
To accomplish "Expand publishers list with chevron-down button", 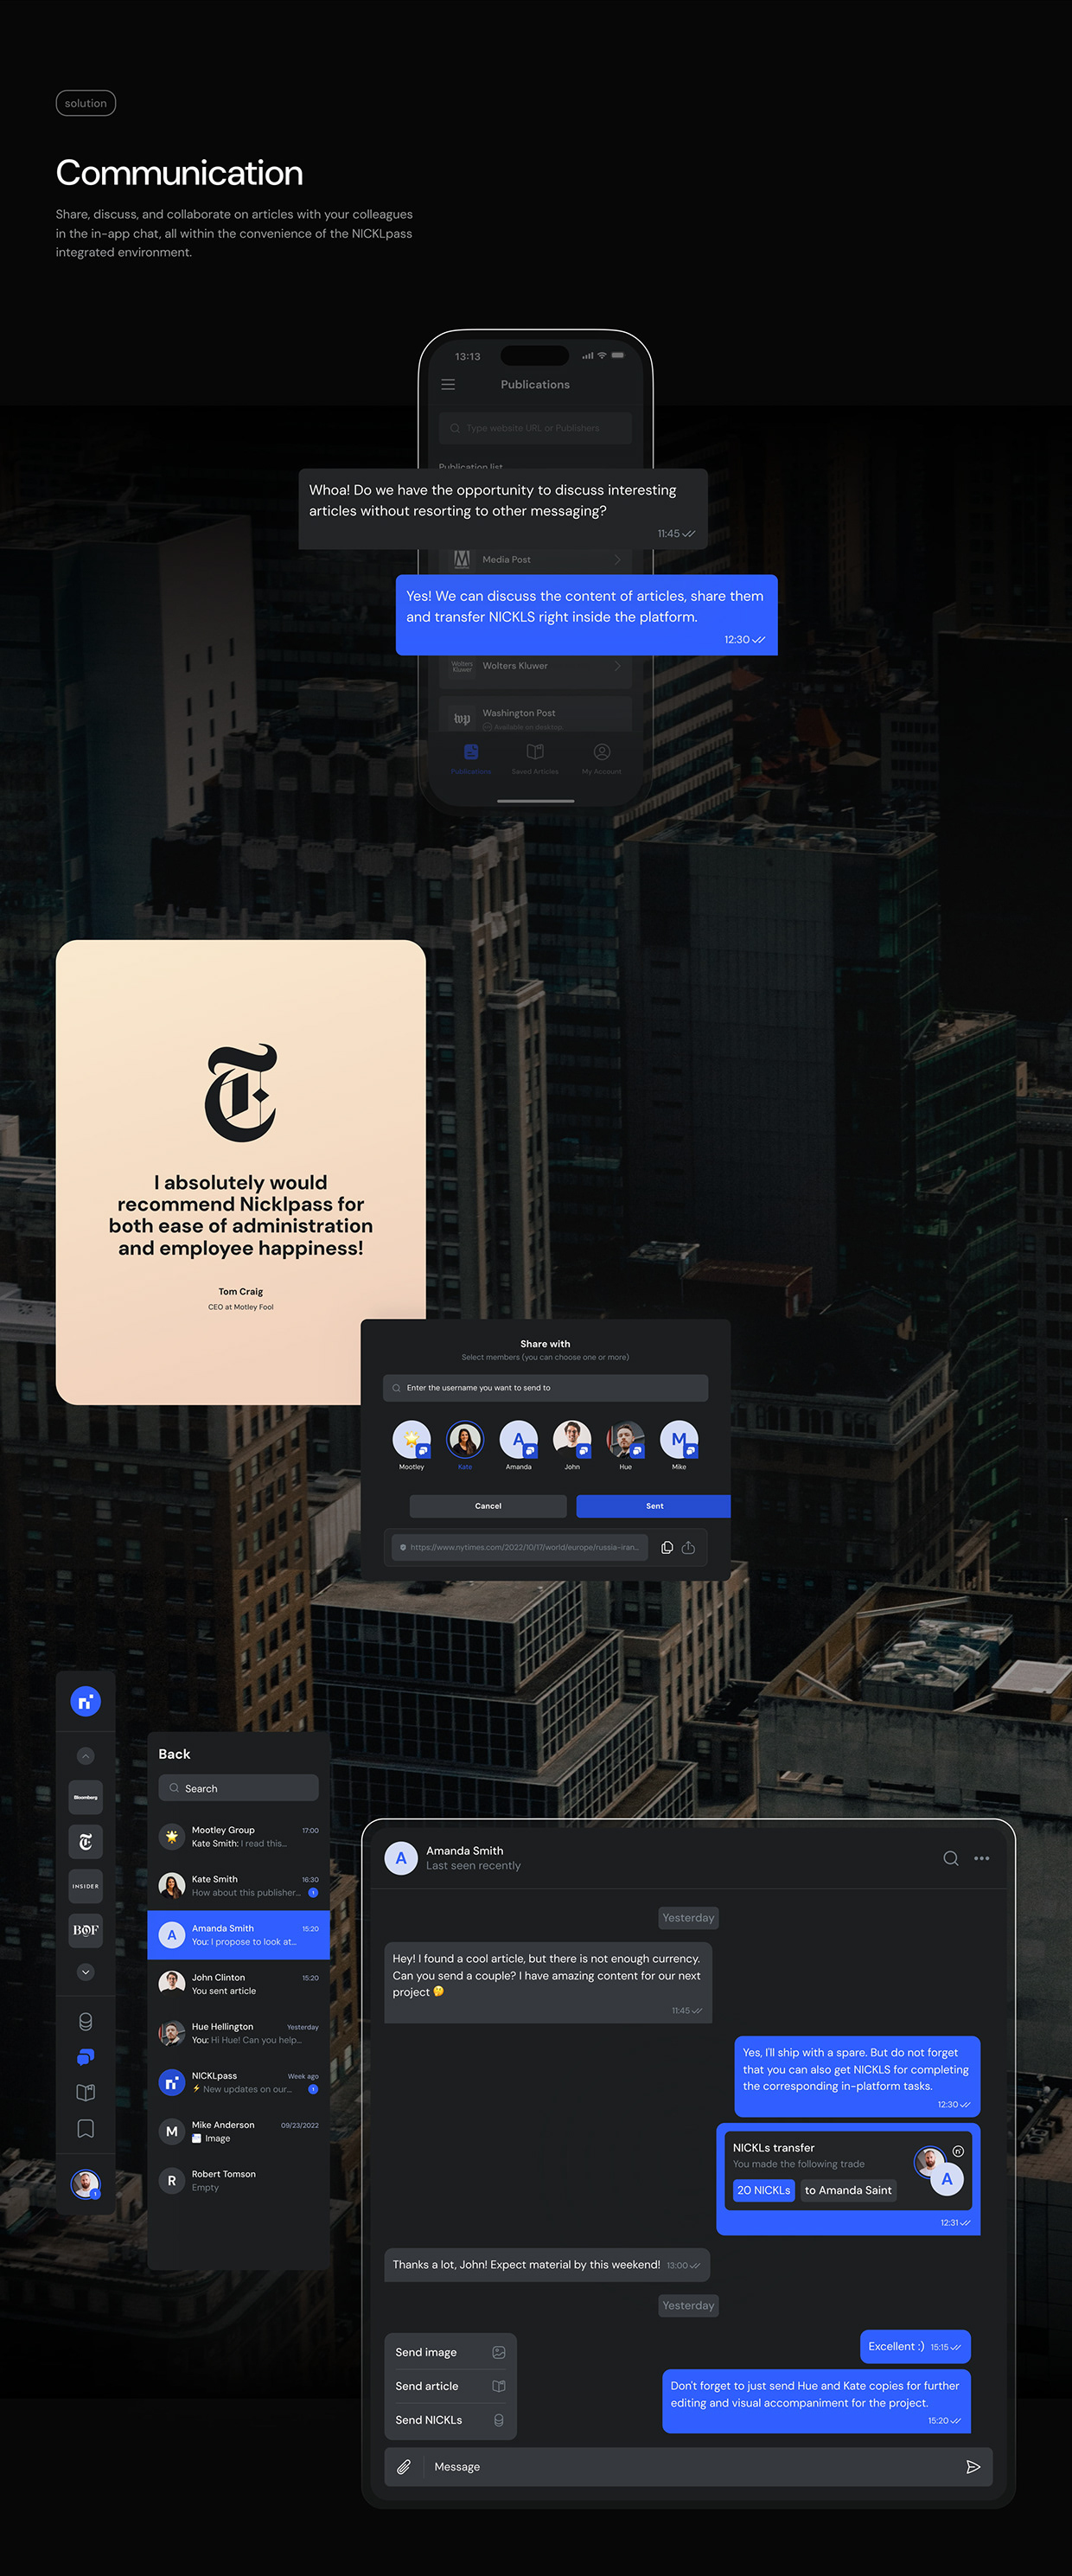I will point(85,1972).
